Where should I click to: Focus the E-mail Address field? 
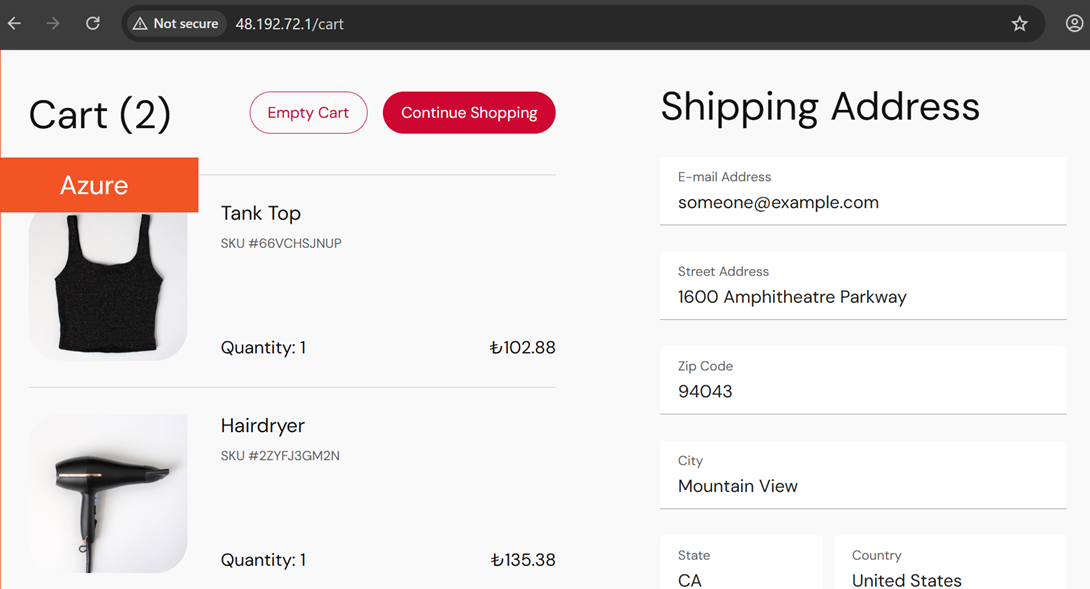[x=863, y=191]
